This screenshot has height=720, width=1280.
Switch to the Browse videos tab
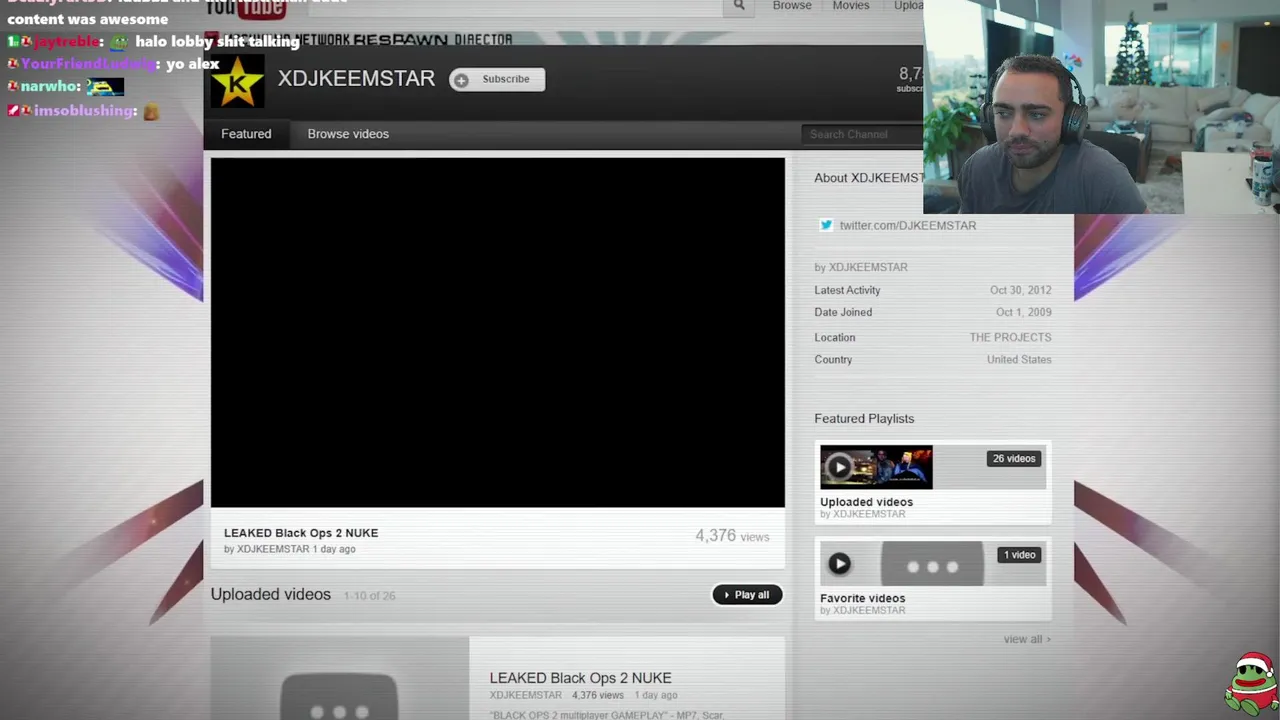(348, 134)
